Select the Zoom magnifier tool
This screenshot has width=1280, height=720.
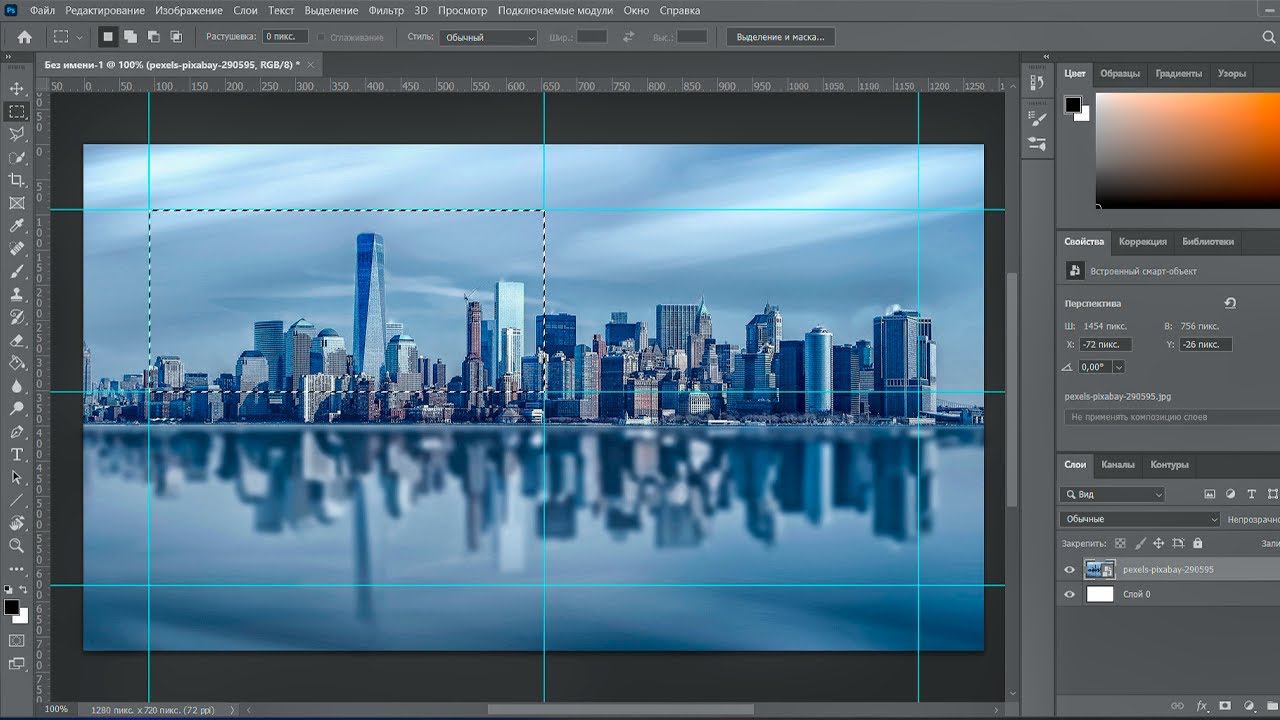click(17, 545)
